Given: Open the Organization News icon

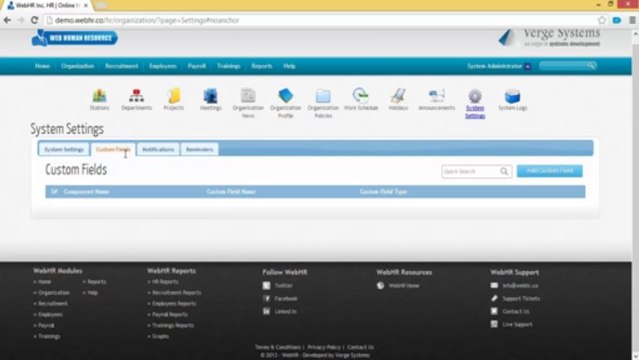Looking at the screenshot, I should [248, 96].
